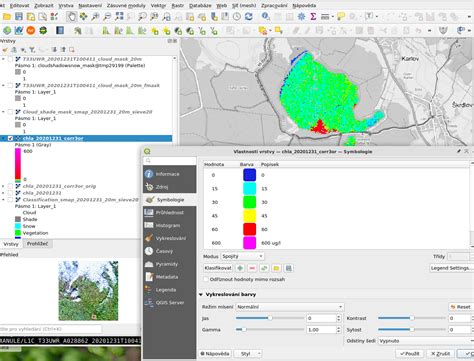This screenshot has height=361, width=474.
Task: Collapse the Classification_smap layer tree
Action: tap(3, 200)
